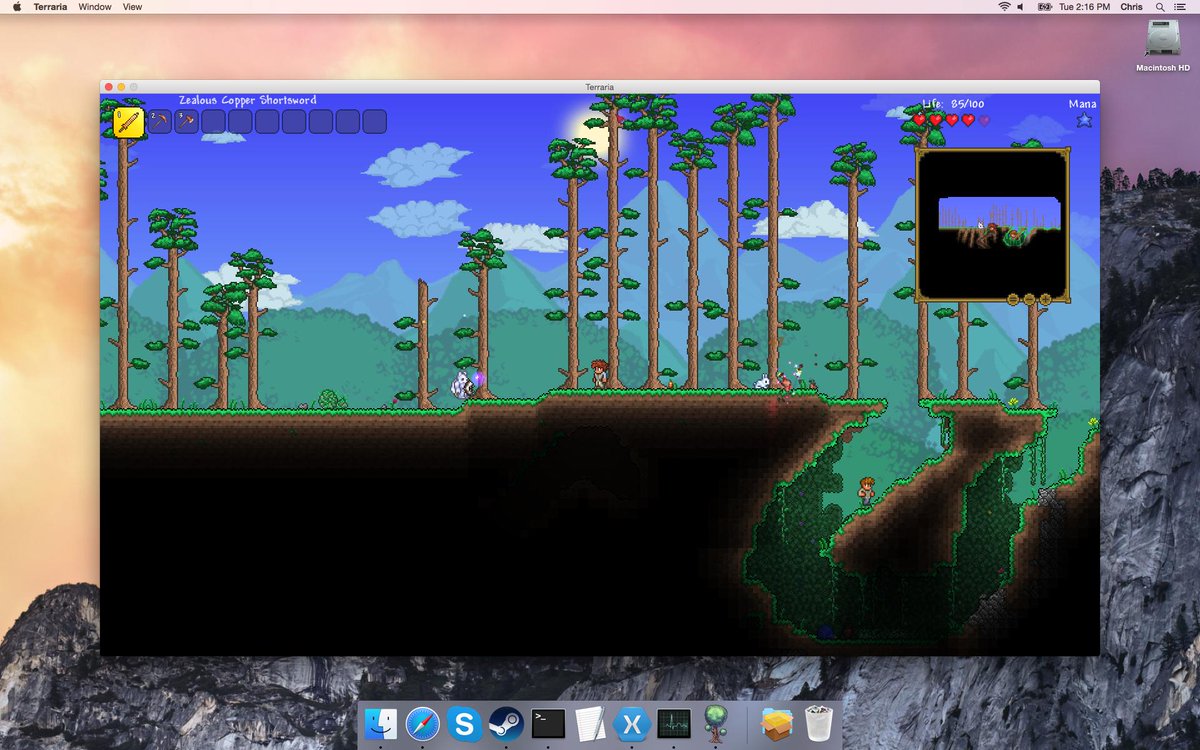
Task: Click the white bunny on the surface
Action: 762,381
